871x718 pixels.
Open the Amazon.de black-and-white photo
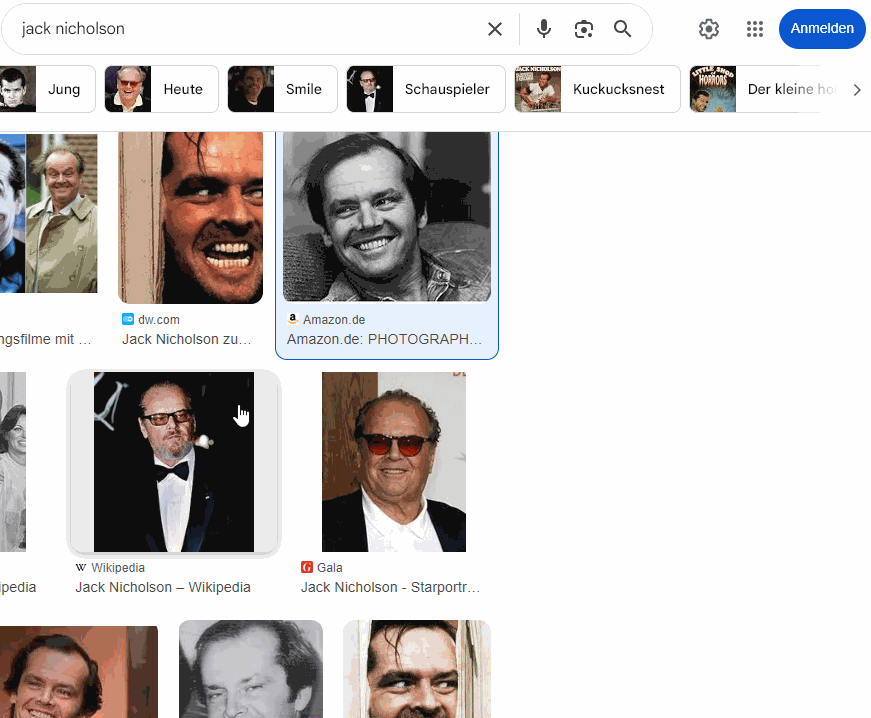(x=387, y=216)
